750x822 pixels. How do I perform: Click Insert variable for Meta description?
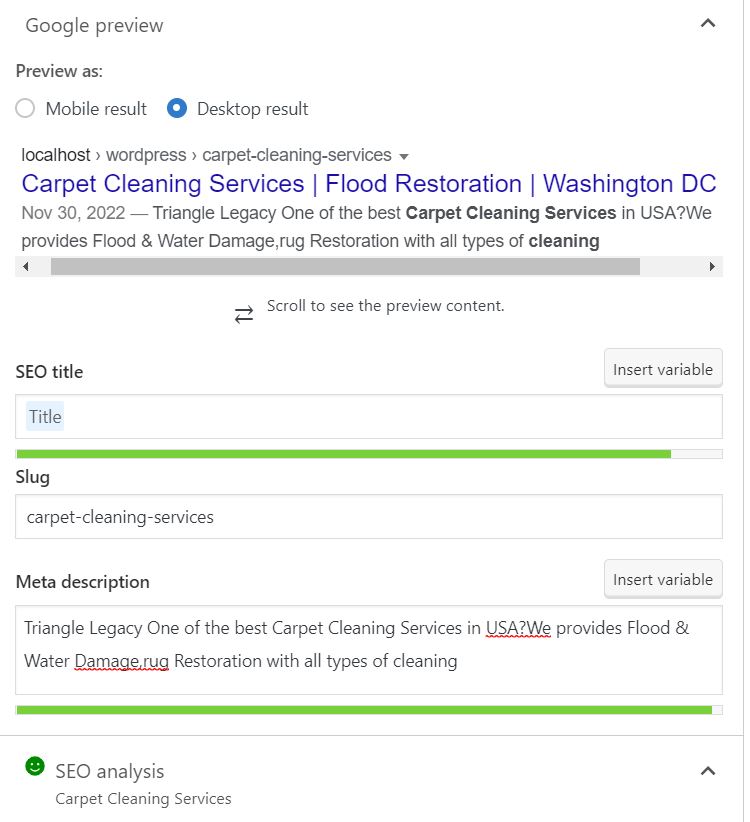(662, 580)
